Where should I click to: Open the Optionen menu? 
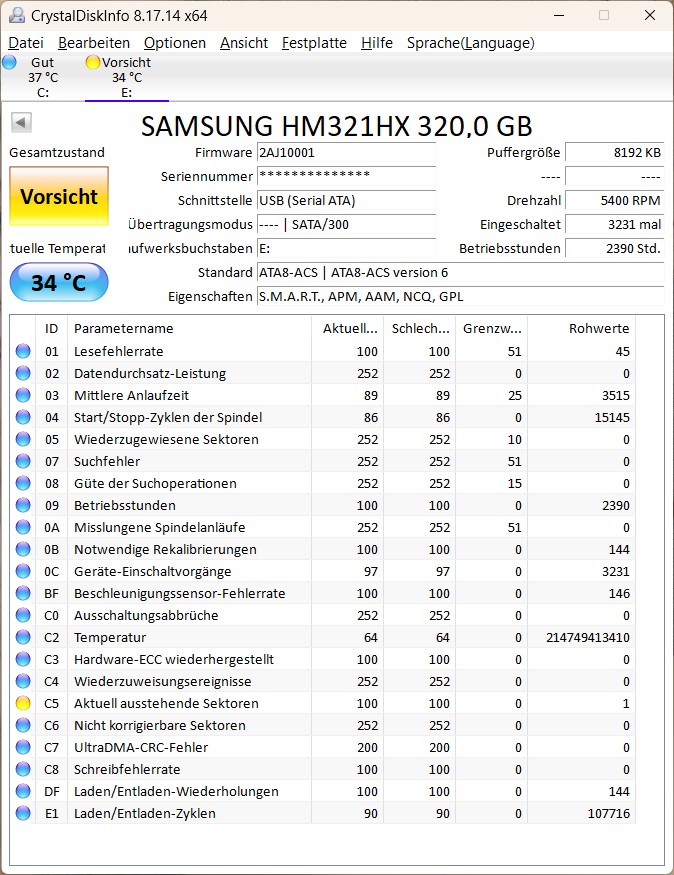(175, 43)
